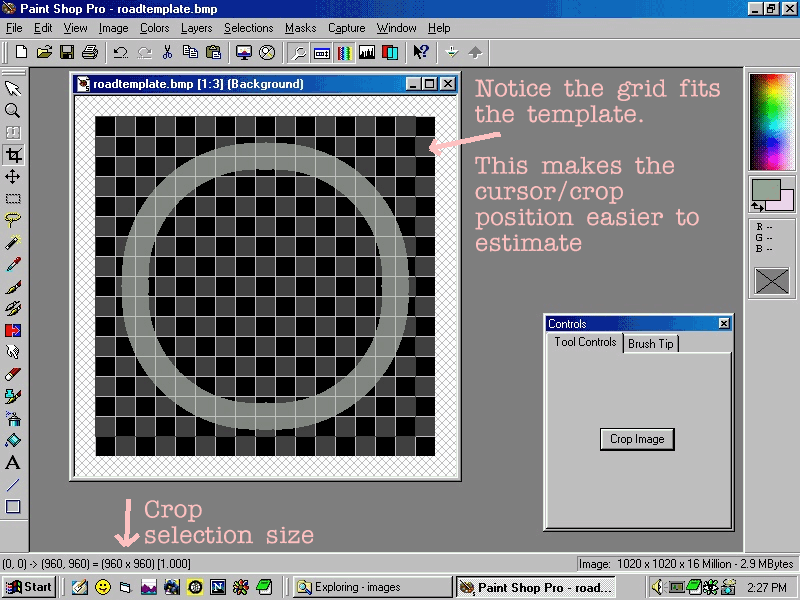Select the Flood Fill bucket tool

pos(13,441)
